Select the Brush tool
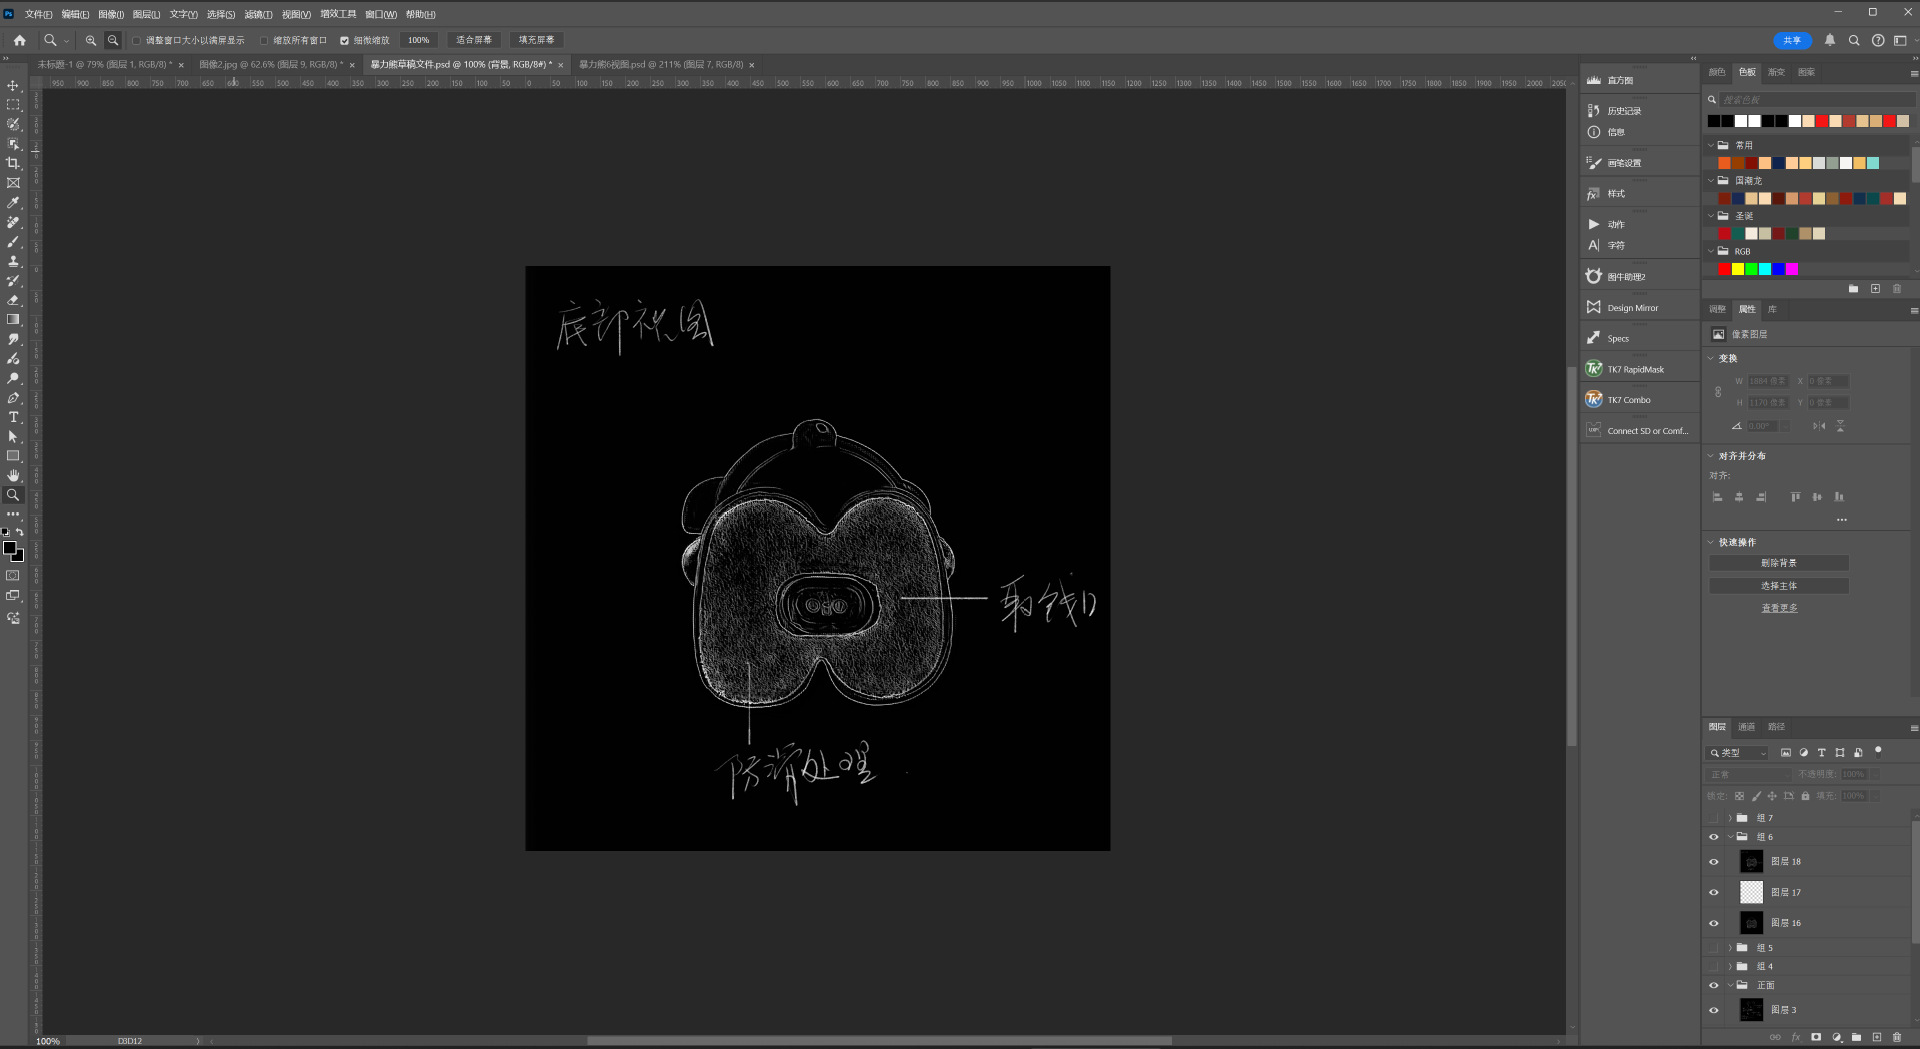The height and width of the screenshot is (1049, 1920). [13, 241]
